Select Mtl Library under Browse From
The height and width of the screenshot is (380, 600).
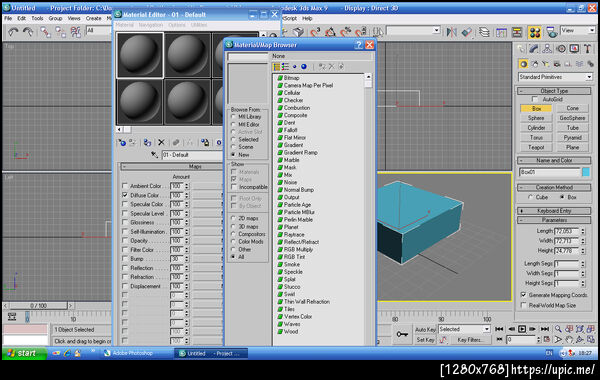pos(233,117)
